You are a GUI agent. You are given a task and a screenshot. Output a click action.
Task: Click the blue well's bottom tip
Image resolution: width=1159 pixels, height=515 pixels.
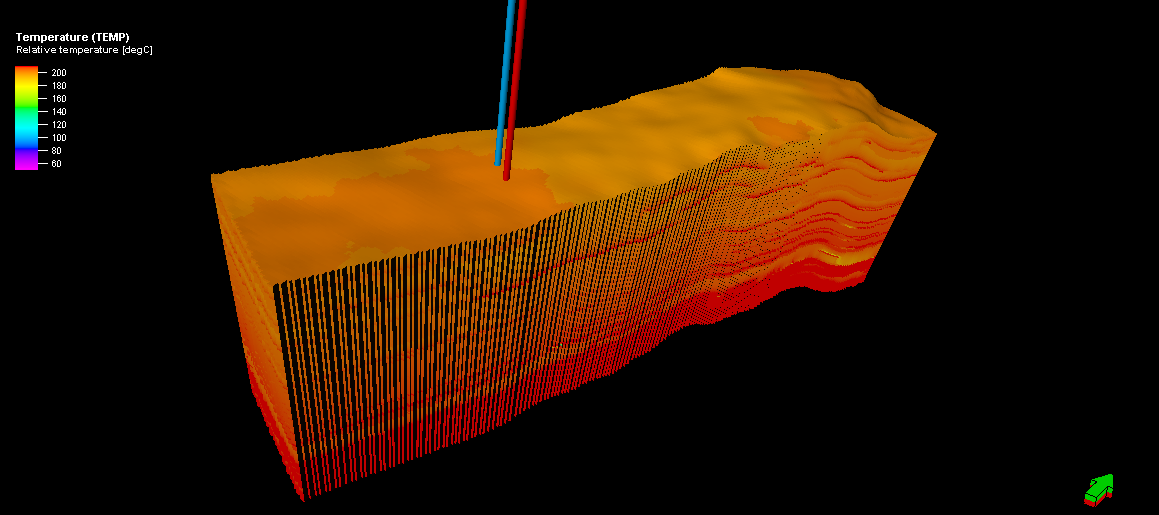pos(497,161)
